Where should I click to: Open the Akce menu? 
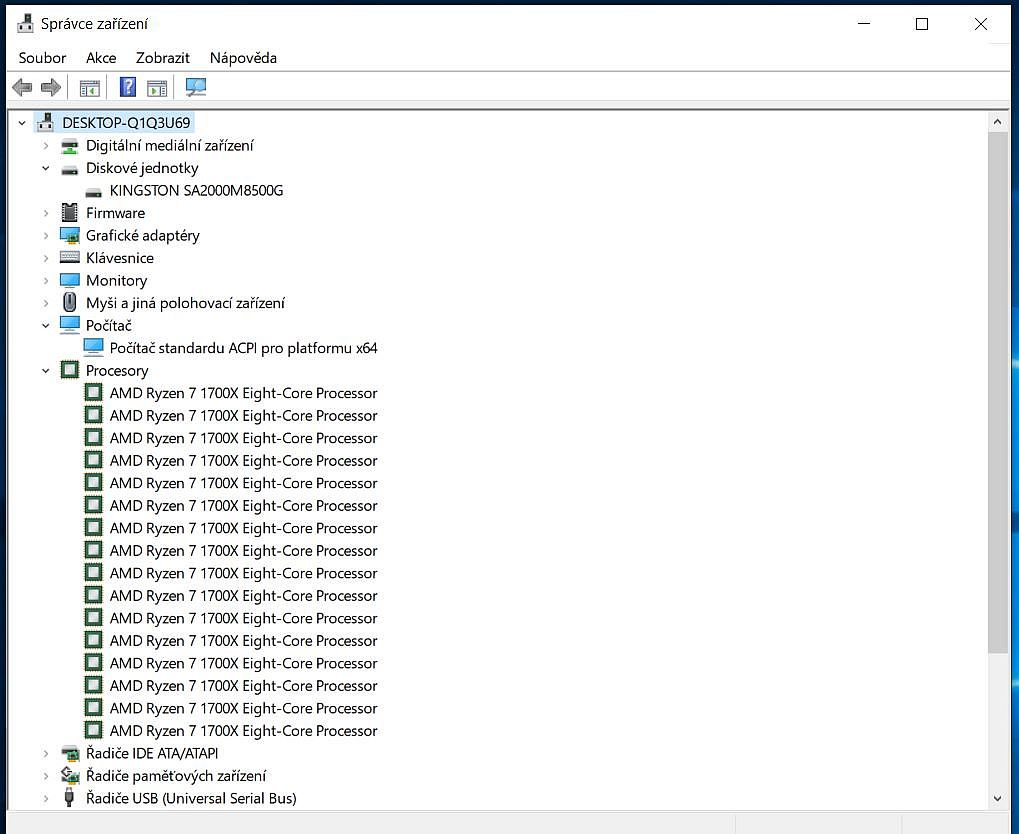pyautogui.click(x=101, y=58)
